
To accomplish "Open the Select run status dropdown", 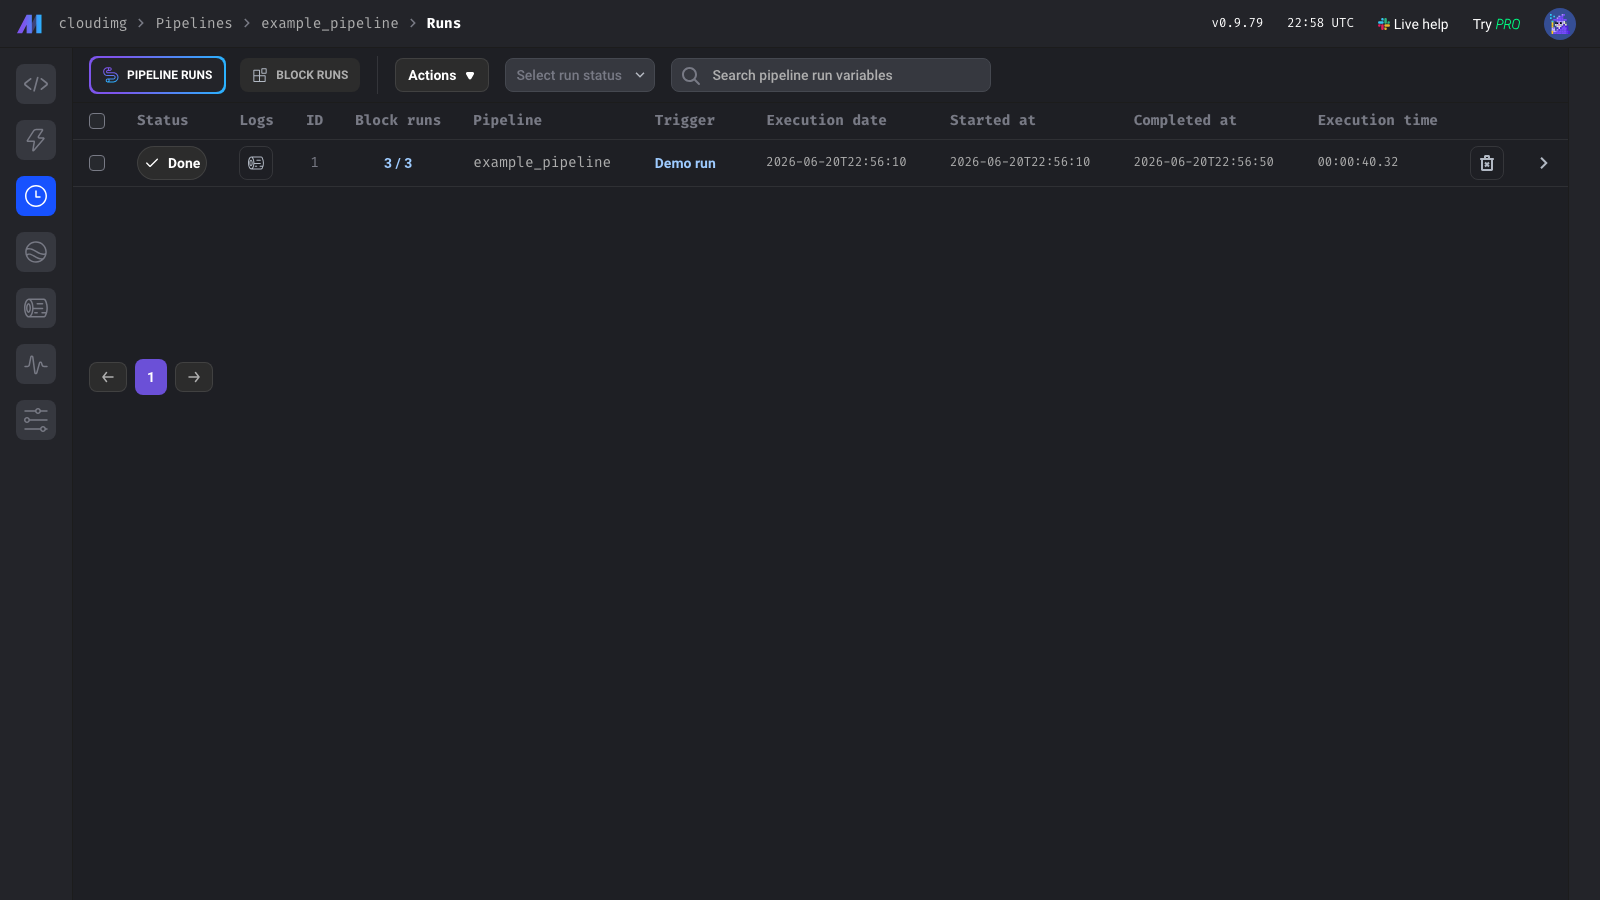I will (580, 75).
